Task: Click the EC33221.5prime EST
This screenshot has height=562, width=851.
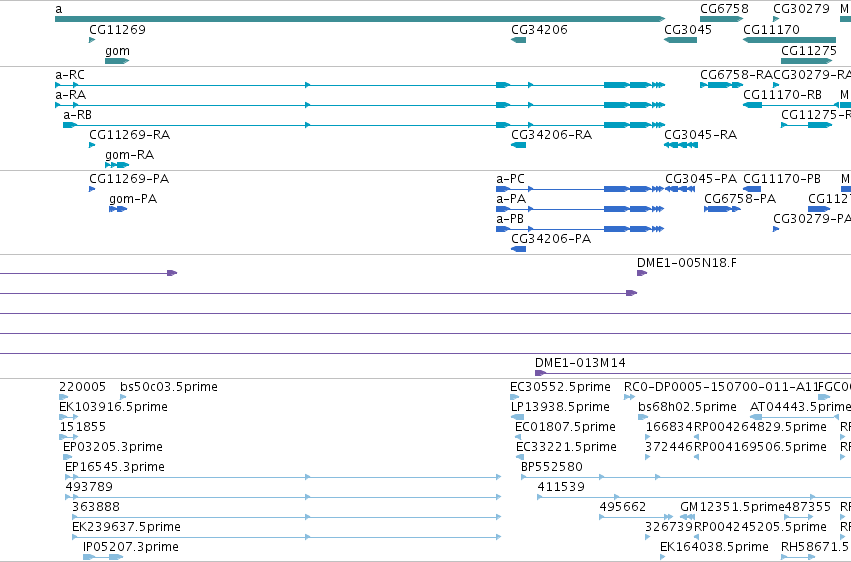Action: pyautogui.click(x=520, y=457)
